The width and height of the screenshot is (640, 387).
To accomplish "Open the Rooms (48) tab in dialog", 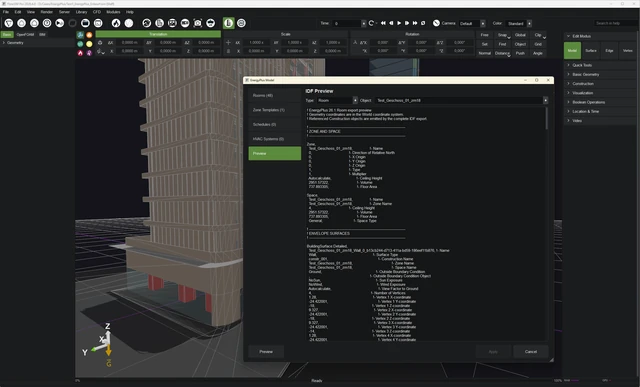I will (275, 96).
